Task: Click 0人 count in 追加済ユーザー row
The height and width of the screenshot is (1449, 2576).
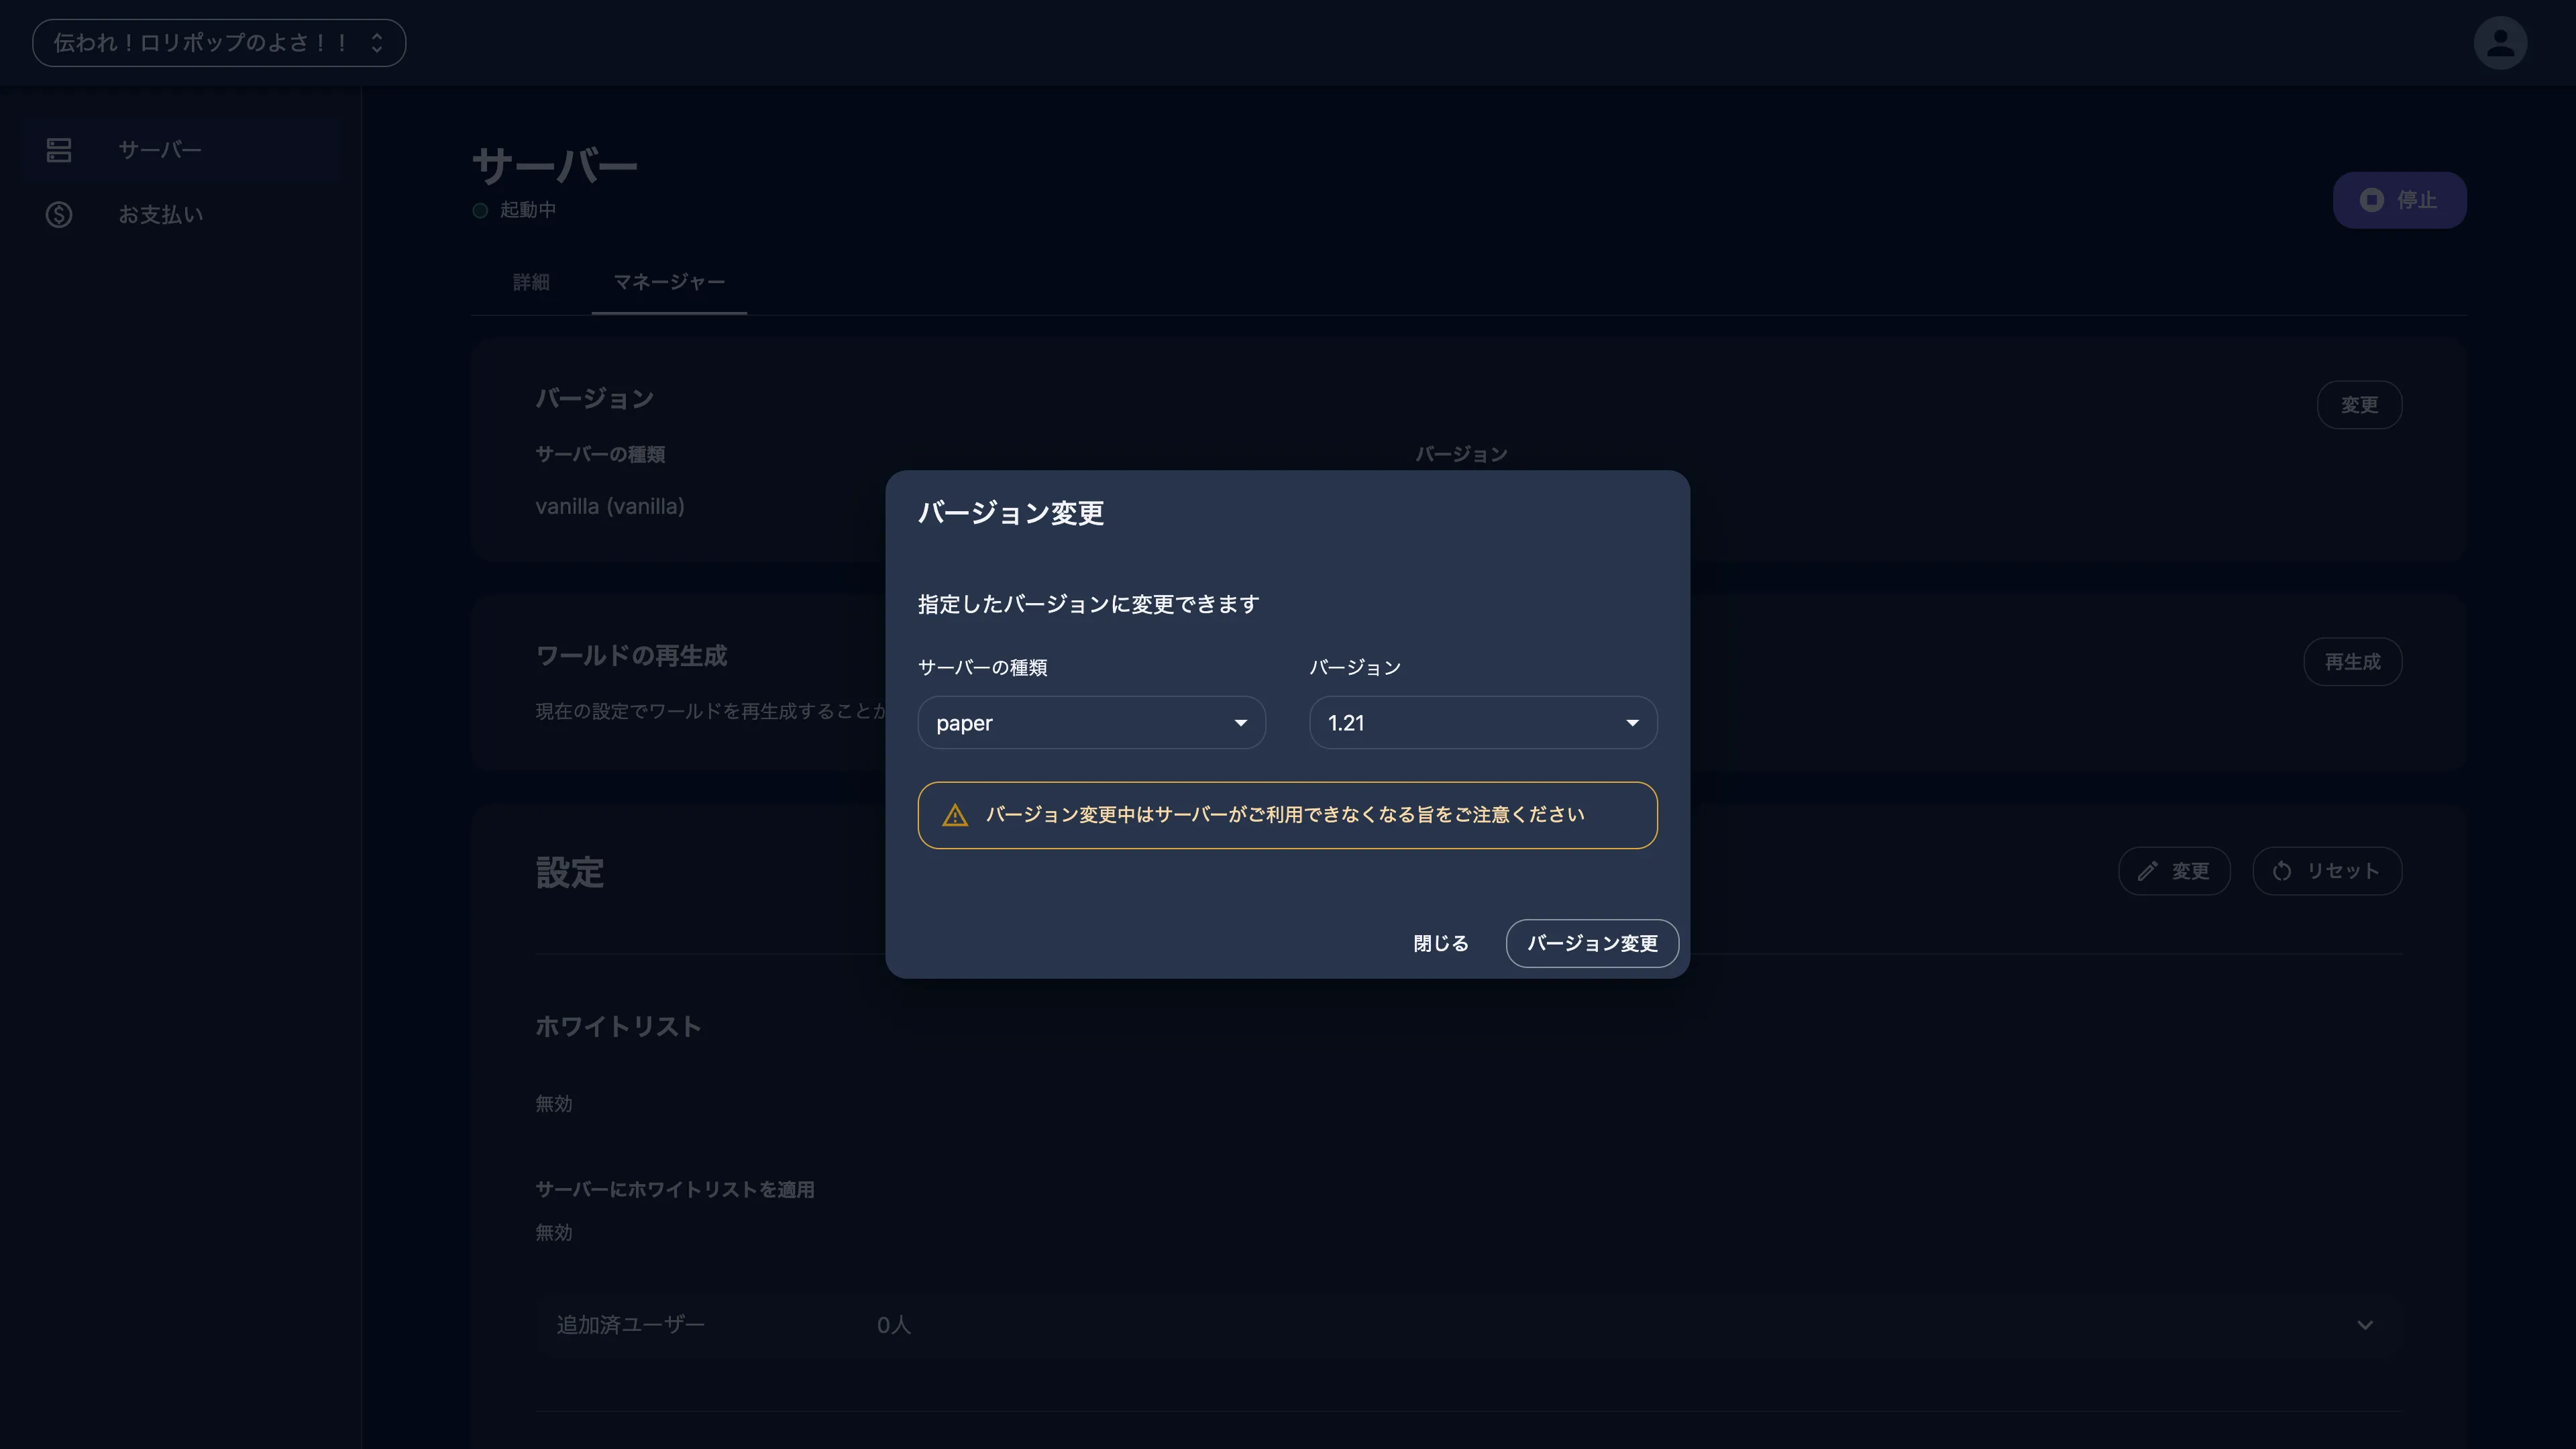Action: point(894,1325)
